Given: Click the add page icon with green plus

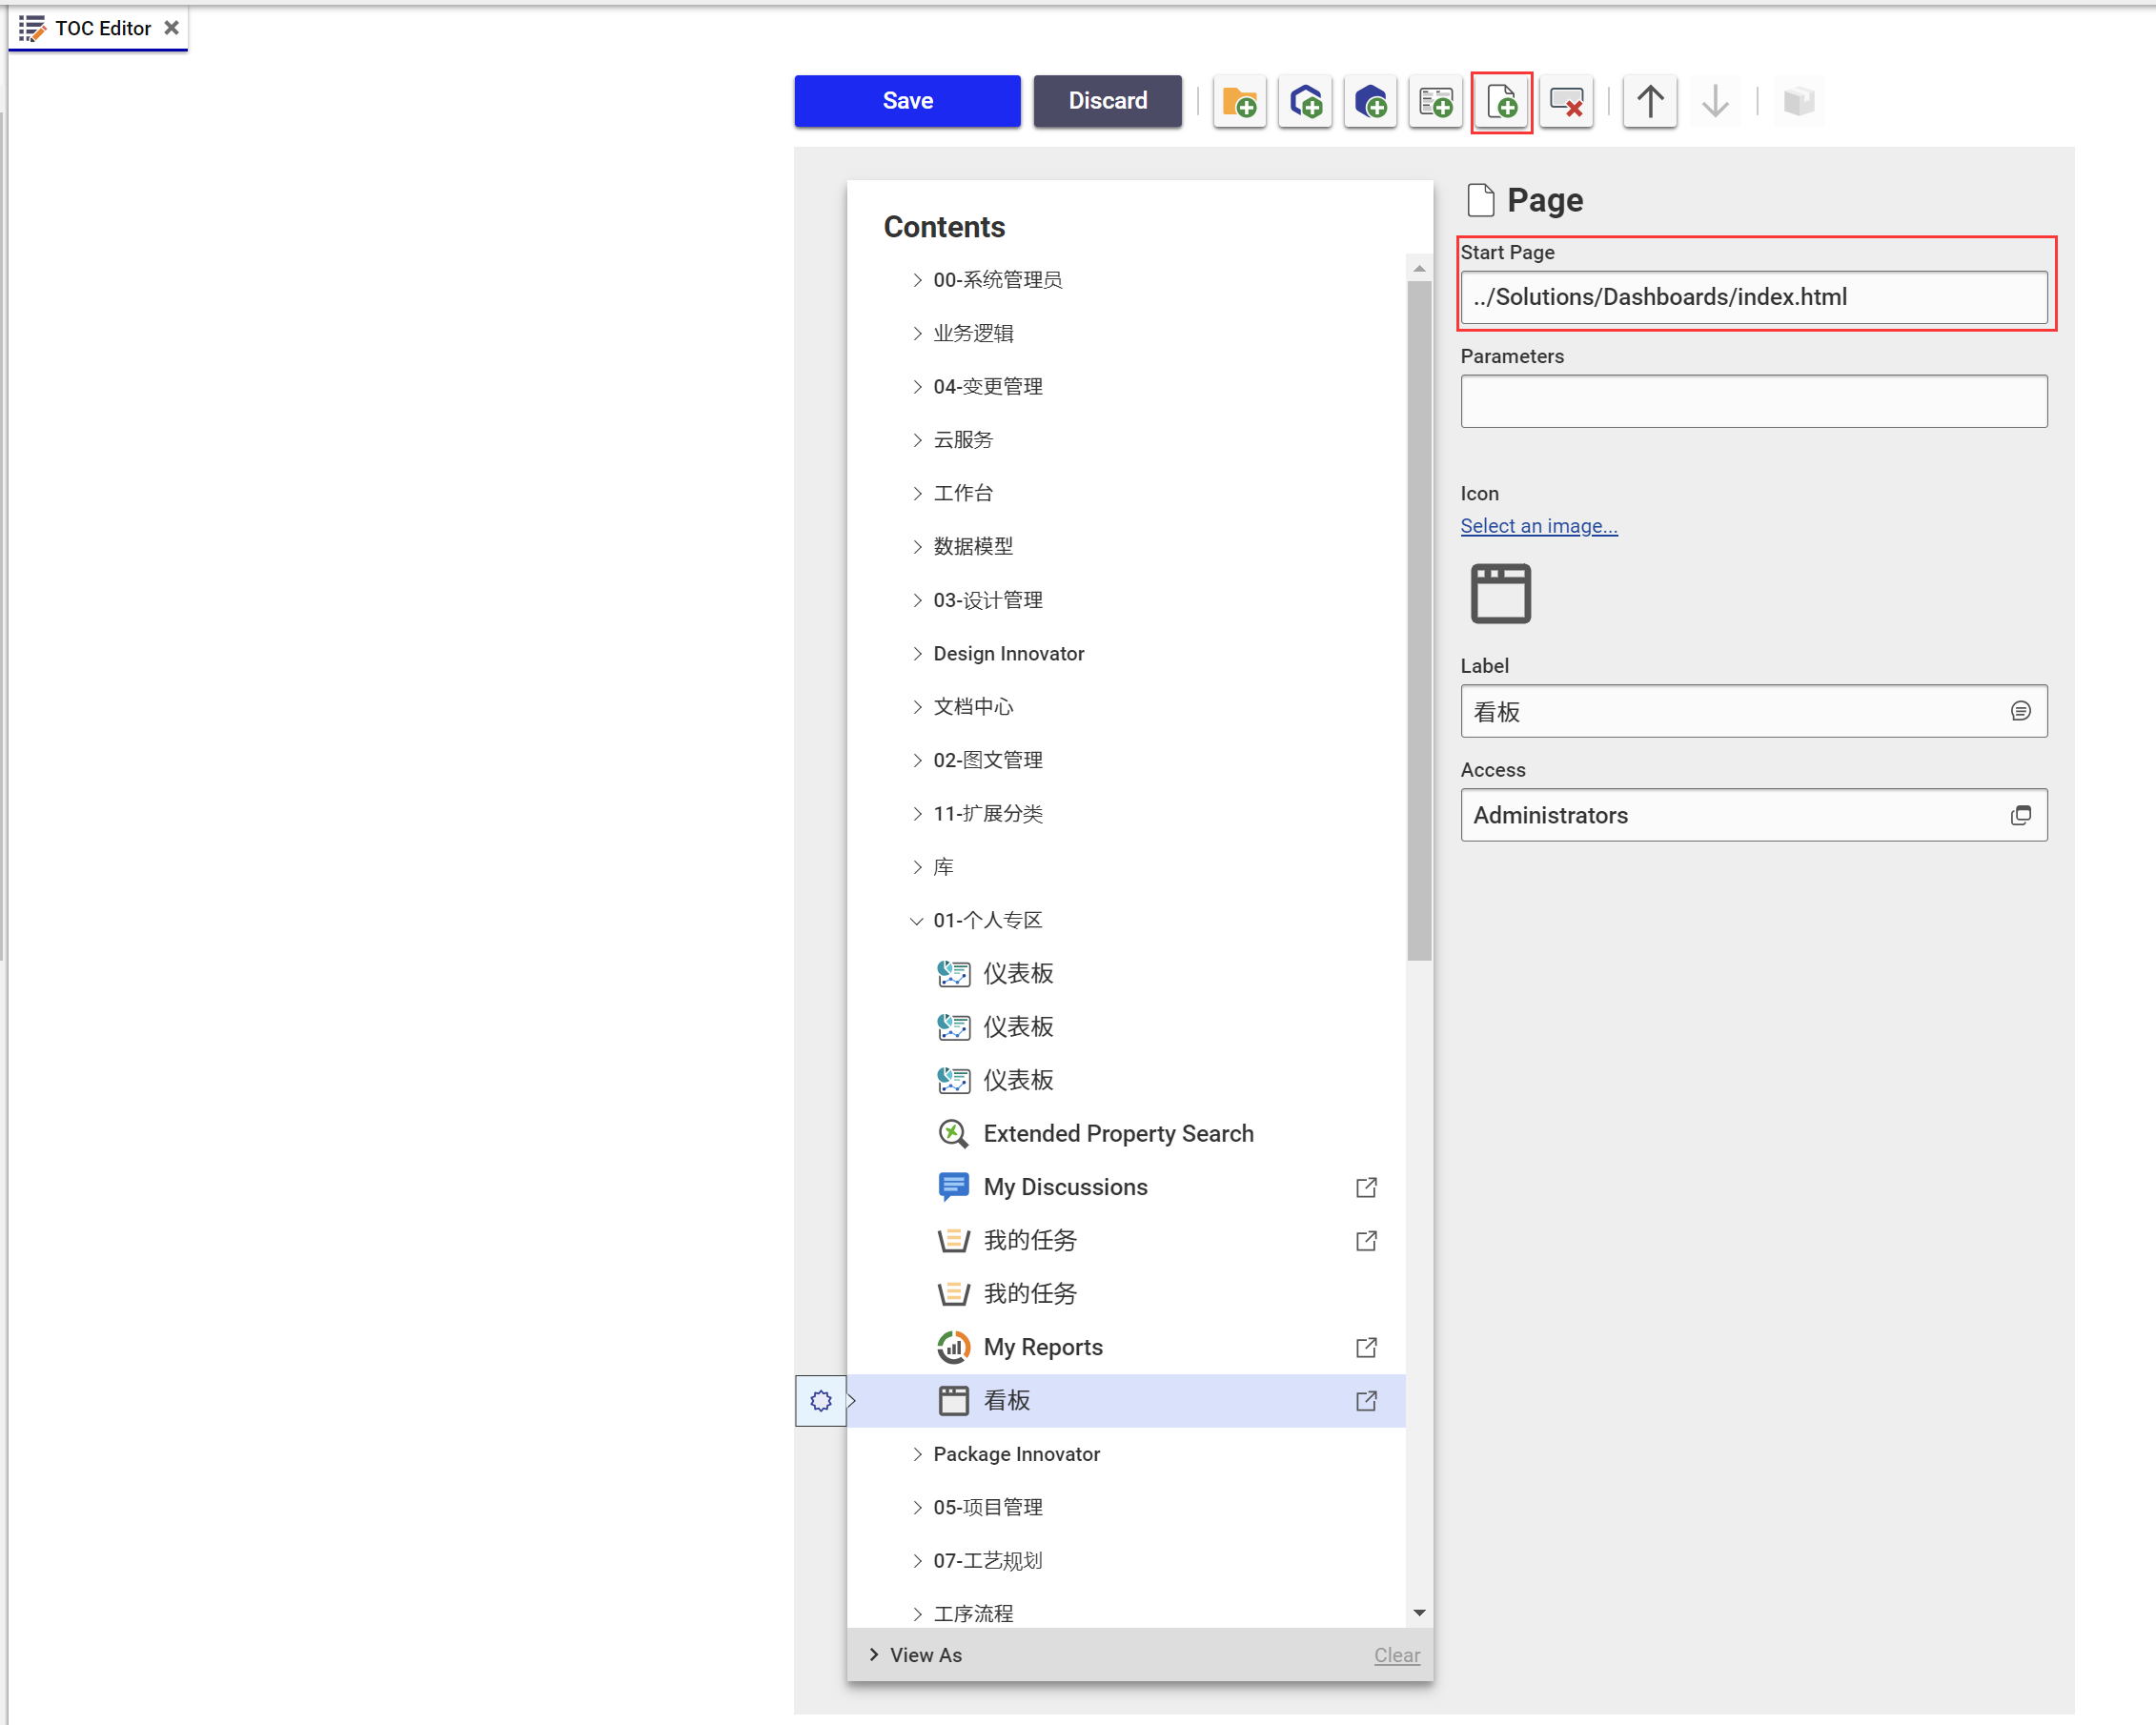Looking at the screenshot, I should click(1501, 101).
